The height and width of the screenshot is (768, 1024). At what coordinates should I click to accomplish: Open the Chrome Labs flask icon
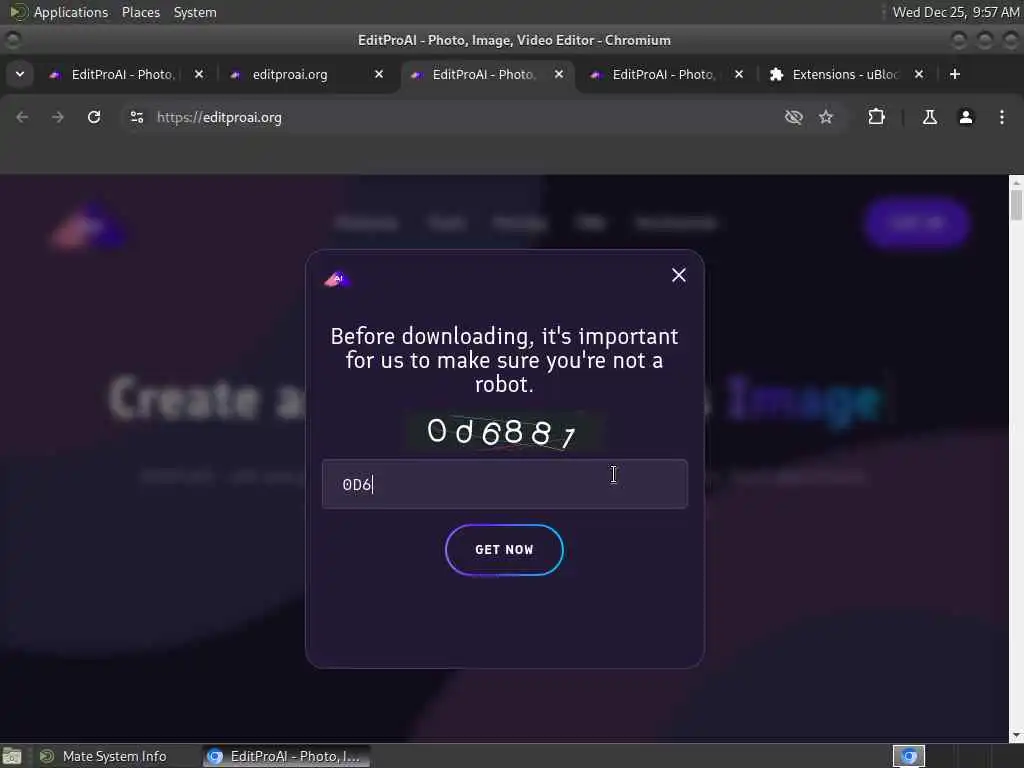point(929,117)
